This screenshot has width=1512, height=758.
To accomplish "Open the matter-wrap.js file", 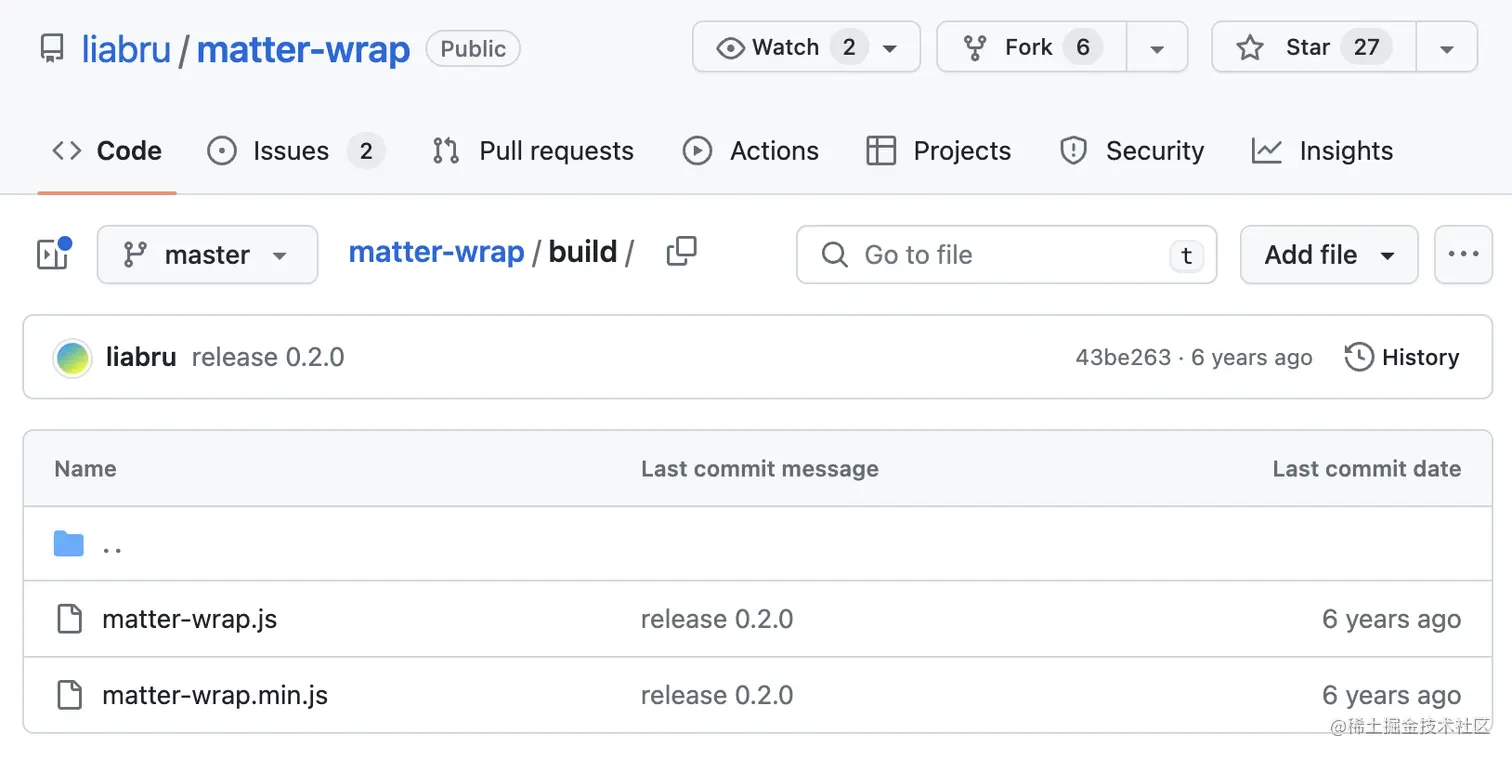I will tap(189, 619).
